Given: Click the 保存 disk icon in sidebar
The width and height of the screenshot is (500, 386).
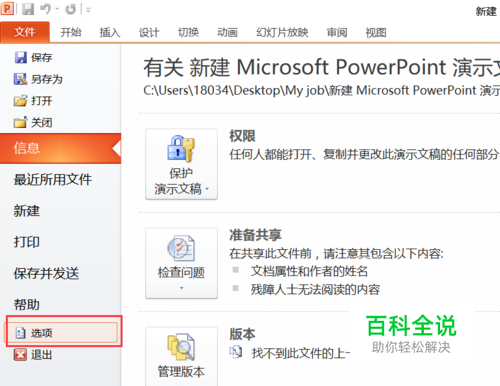Looking at the screenshot, I should (21, 57).
